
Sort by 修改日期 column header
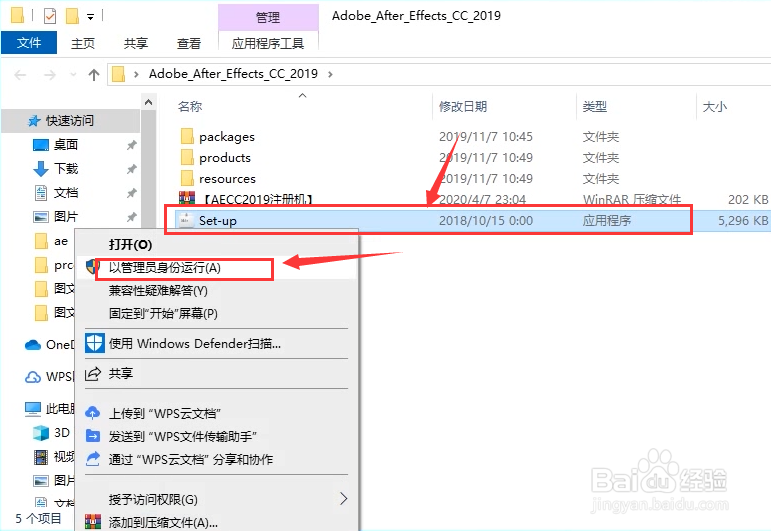[462, 106]
